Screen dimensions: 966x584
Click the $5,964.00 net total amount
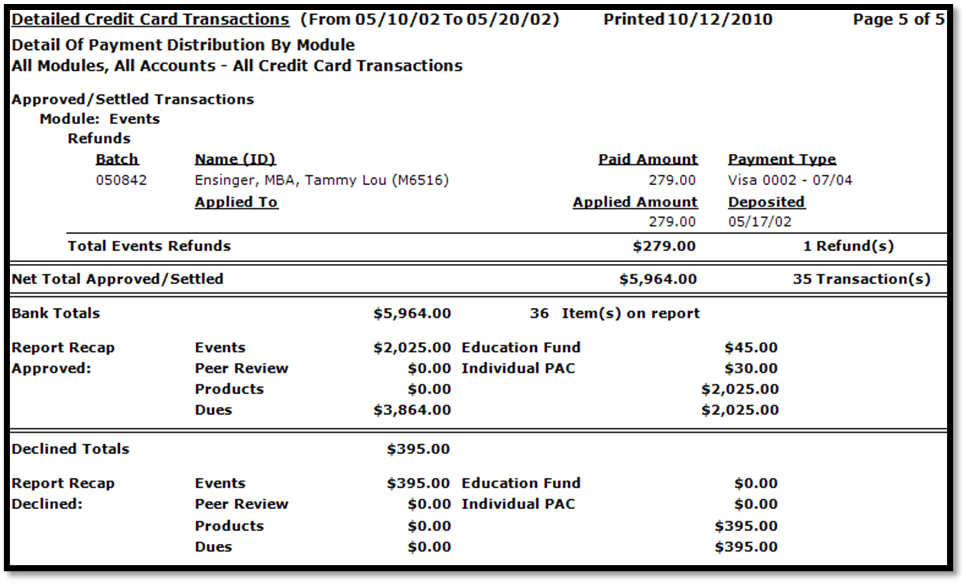pos(658,279)
